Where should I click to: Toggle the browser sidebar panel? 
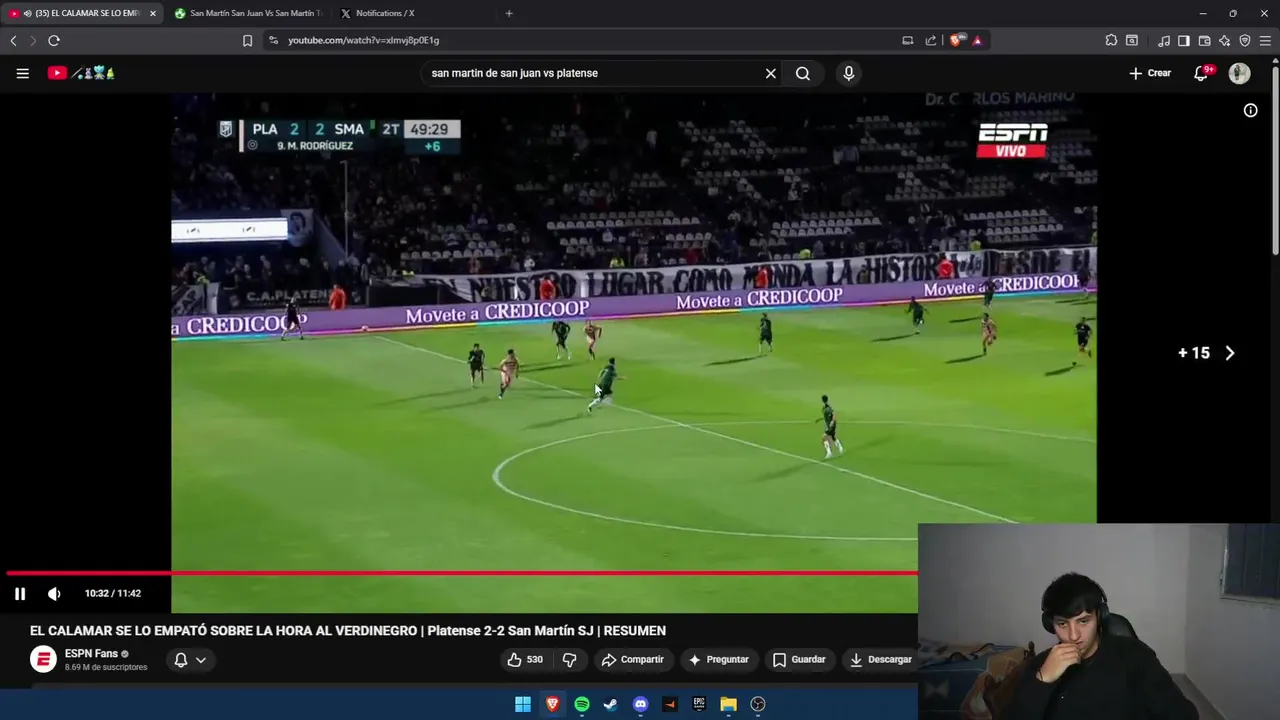[1184, 40]
